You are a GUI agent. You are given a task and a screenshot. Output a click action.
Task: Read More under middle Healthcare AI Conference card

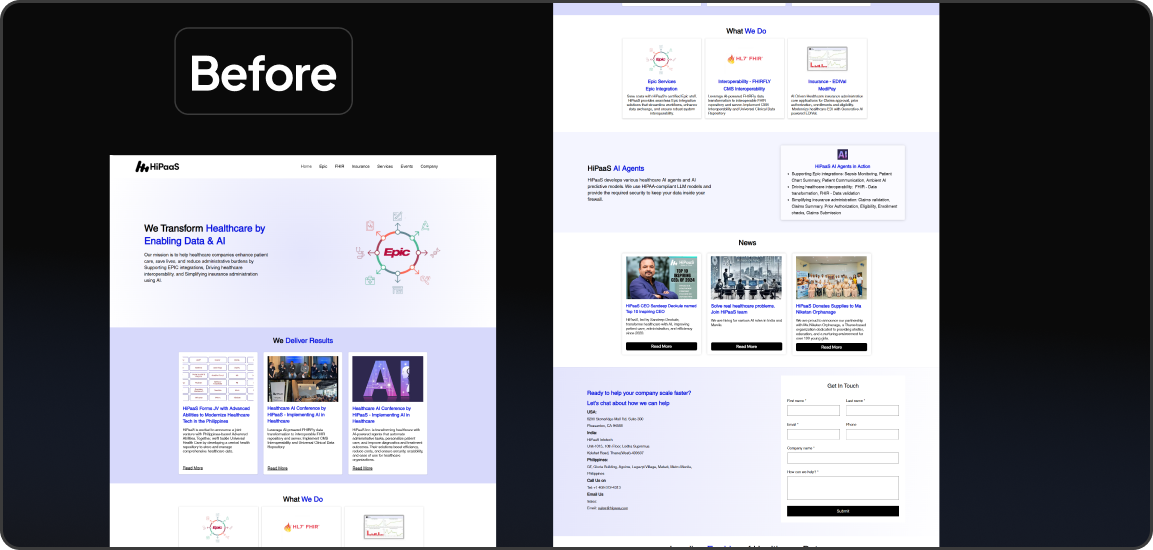277,468
